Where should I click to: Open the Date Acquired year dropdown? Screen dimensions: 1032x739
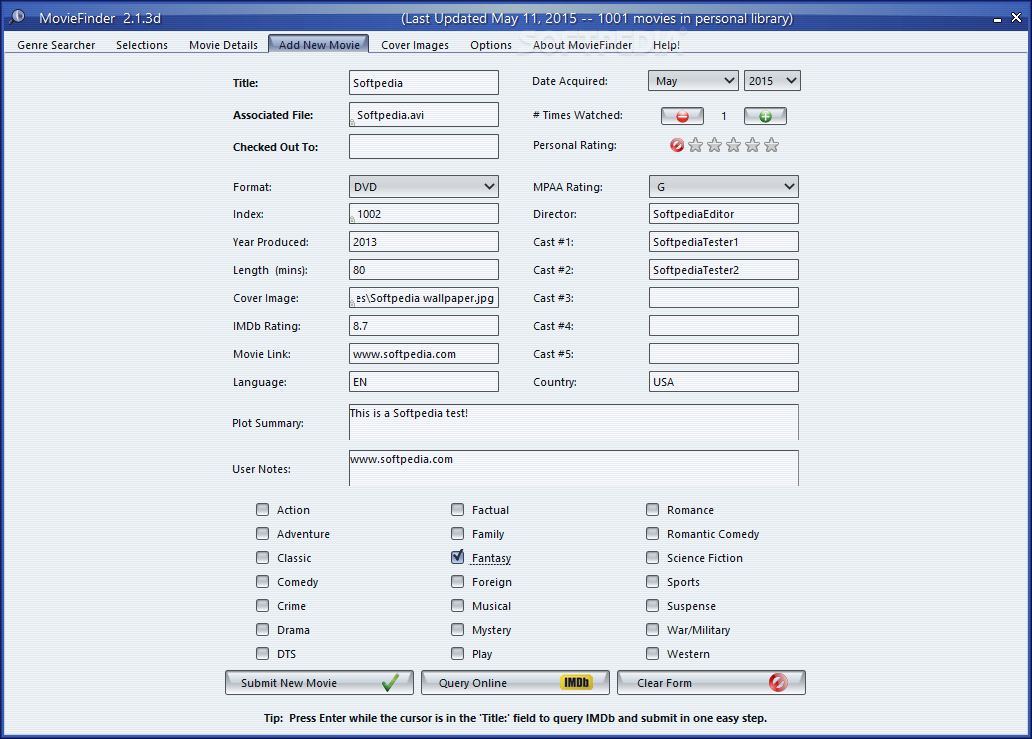[772, 80]
